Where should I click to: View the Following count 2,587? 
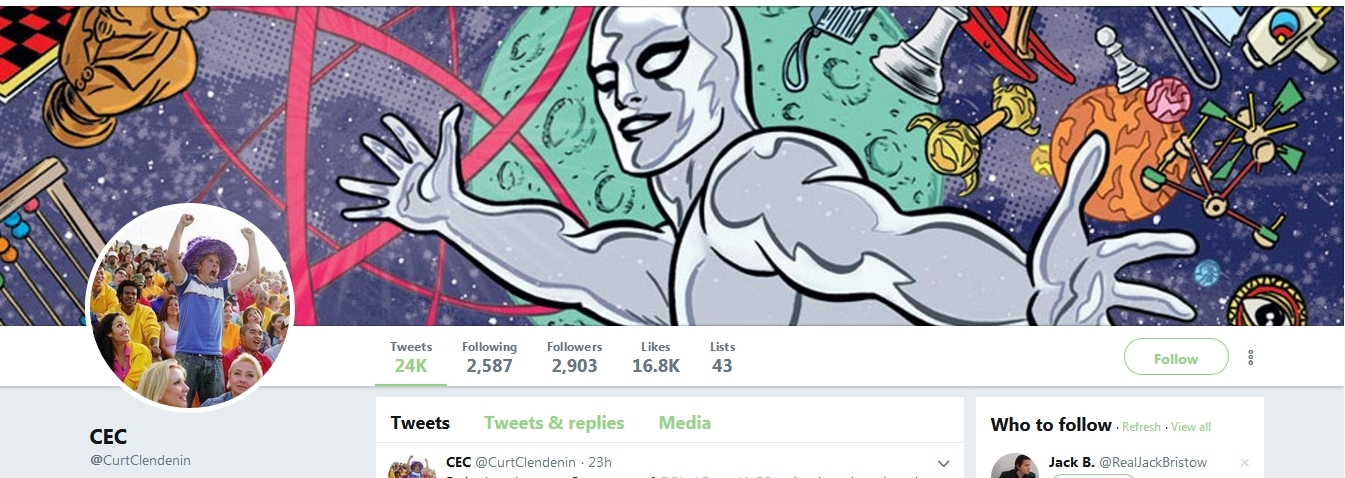(x=489, y=357)
